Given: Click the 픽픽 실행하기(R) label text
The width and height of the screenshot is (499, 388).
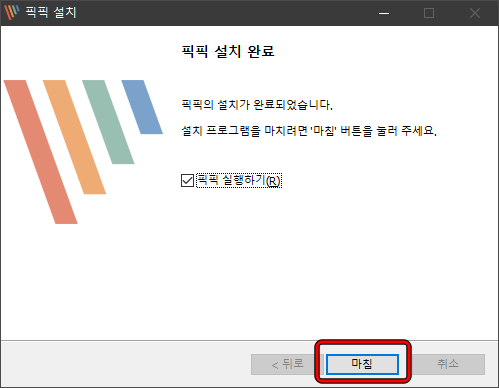Looking at the screenshot, I should click(239, 180).
